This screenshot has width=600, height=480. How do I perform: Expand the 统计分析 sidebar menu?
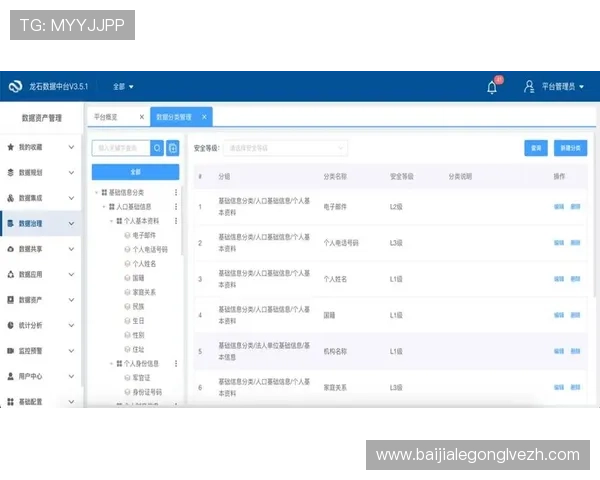[40, 325]
